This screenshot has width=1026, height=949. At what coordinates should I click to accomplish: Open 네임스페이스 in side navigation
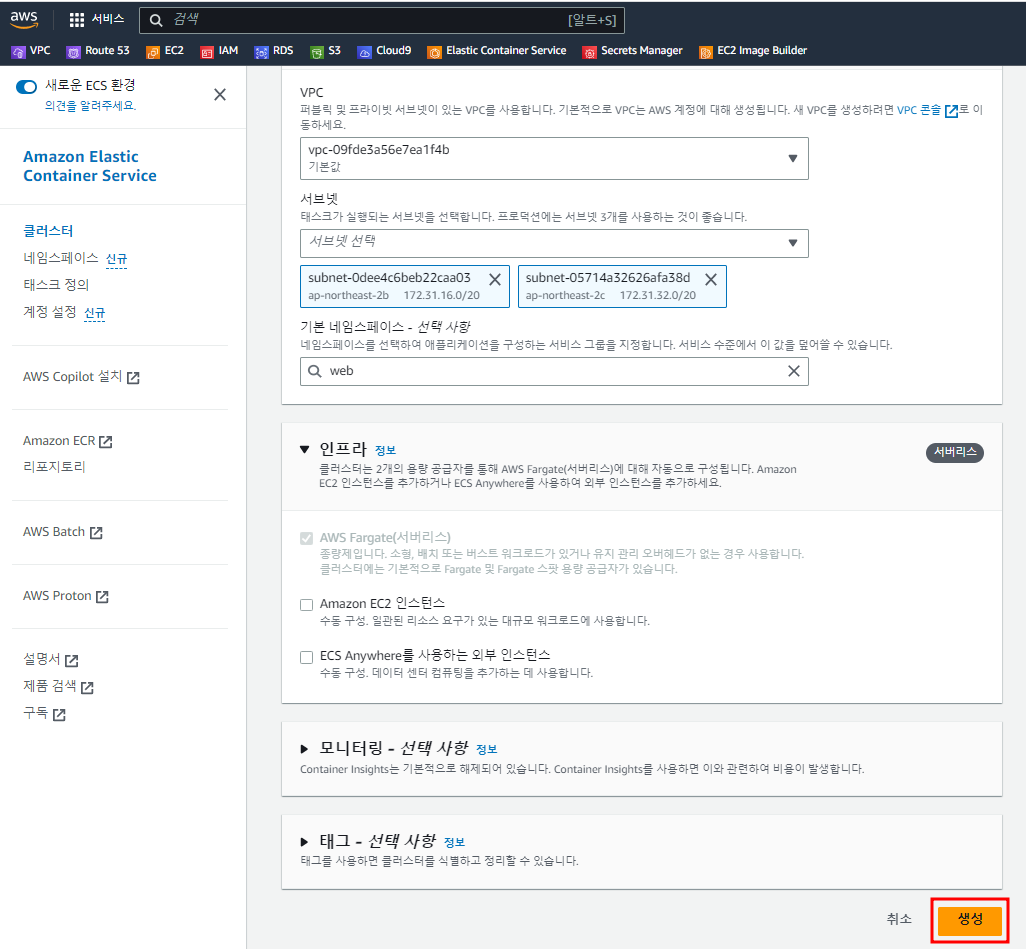click(x=60, y=258)
